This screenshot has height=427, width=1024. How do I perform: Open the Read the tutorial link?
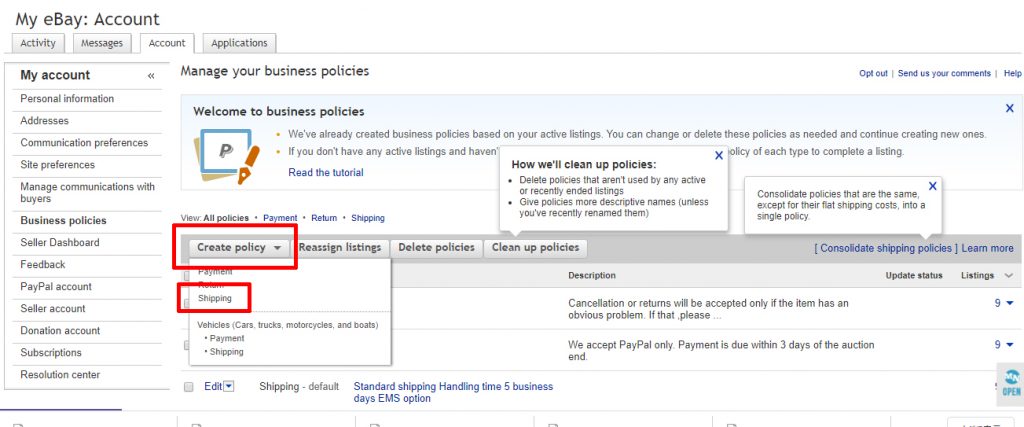(326, 172)
